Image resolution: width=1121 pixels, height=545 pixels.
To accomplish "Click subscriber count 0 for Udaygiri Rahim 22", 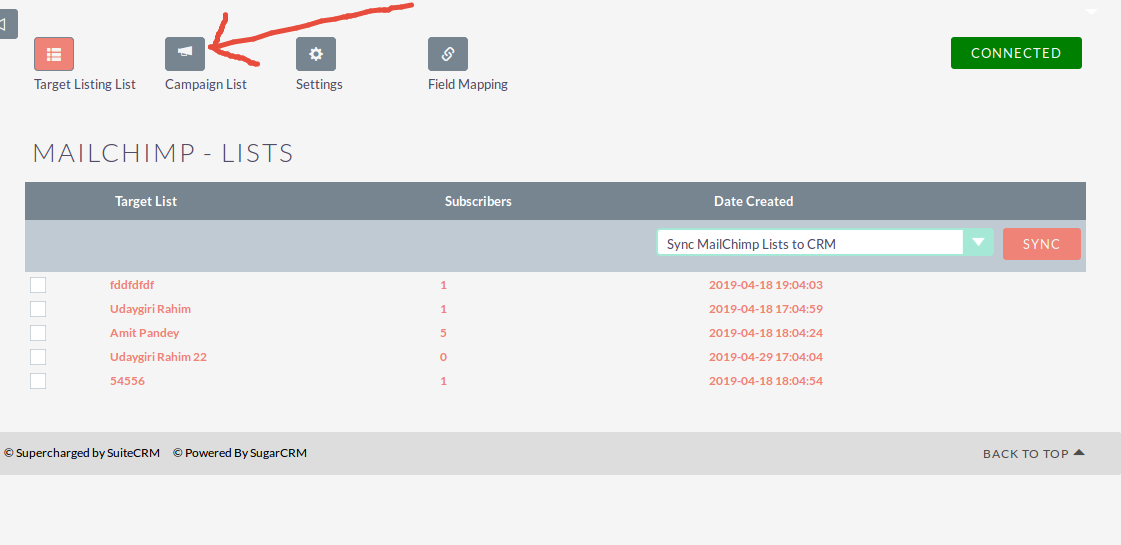I will click(443, 357).
